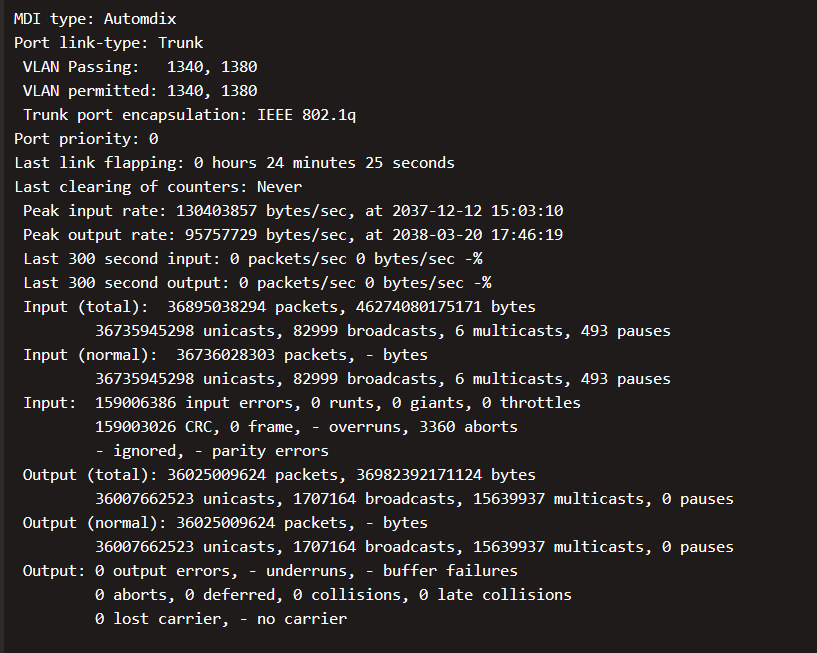This screenshot has height=653, width=817.
Task: Click the "- ignored, - parity errors" line
Action: click(212, 451)
